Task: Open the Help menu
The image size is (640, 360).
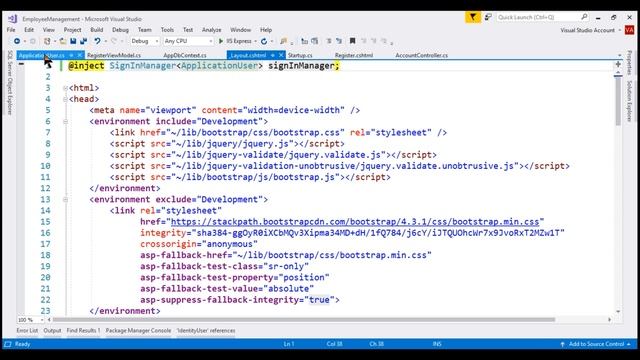Action: pos(266,30)
